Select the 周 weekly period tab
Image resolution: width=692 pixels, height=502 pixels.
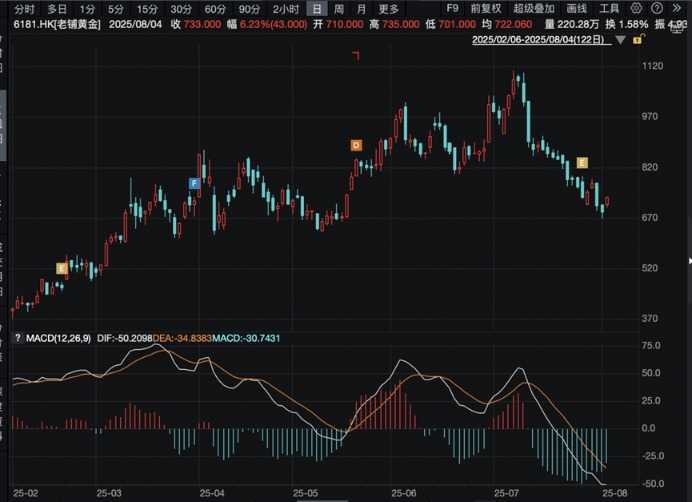(338, 7)
